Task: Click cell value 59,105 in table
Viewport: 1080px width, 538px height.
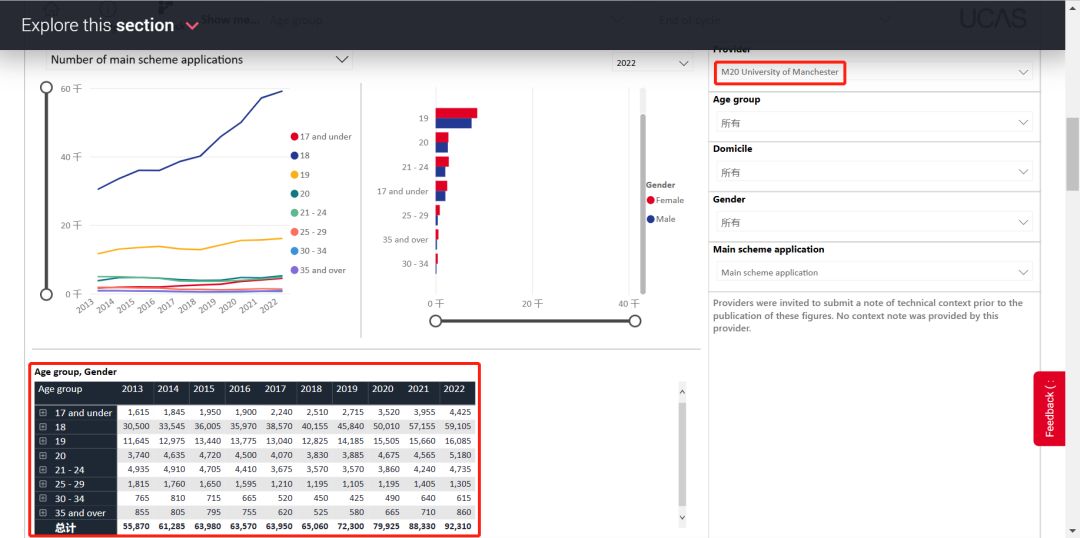Action: [457, 427]
